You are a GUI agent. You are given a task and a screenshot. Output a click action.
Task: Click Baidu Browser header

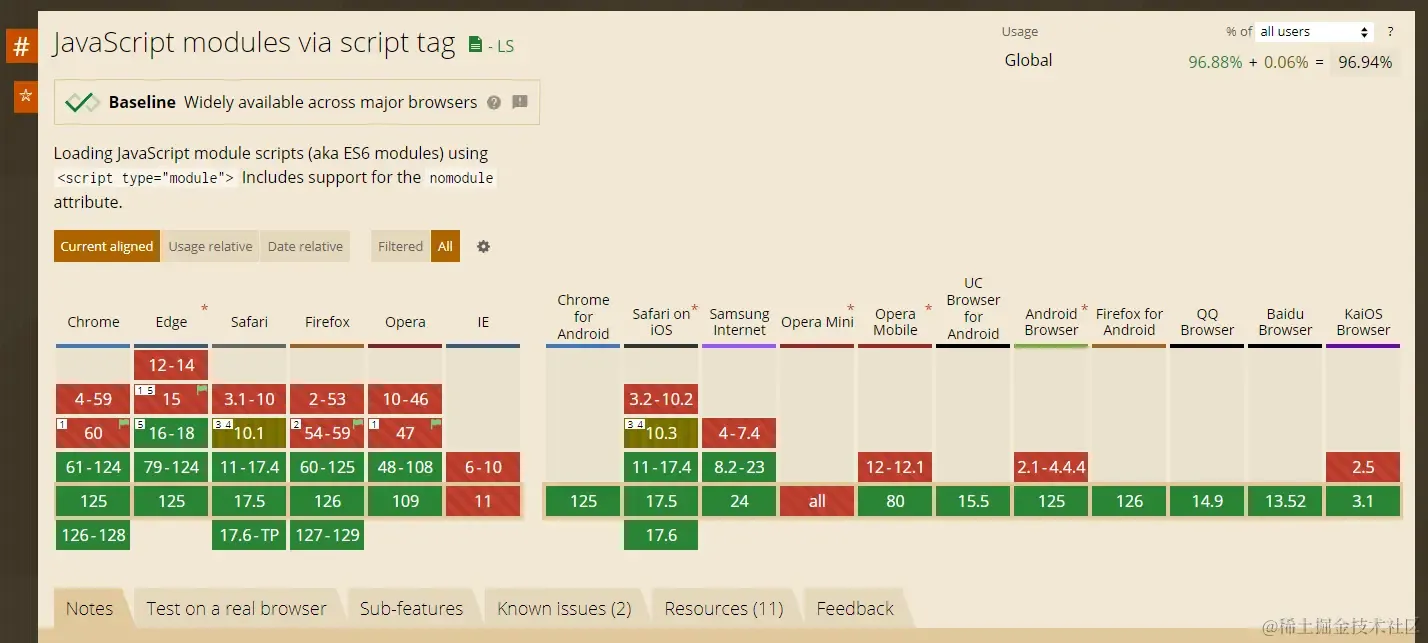1285,321
